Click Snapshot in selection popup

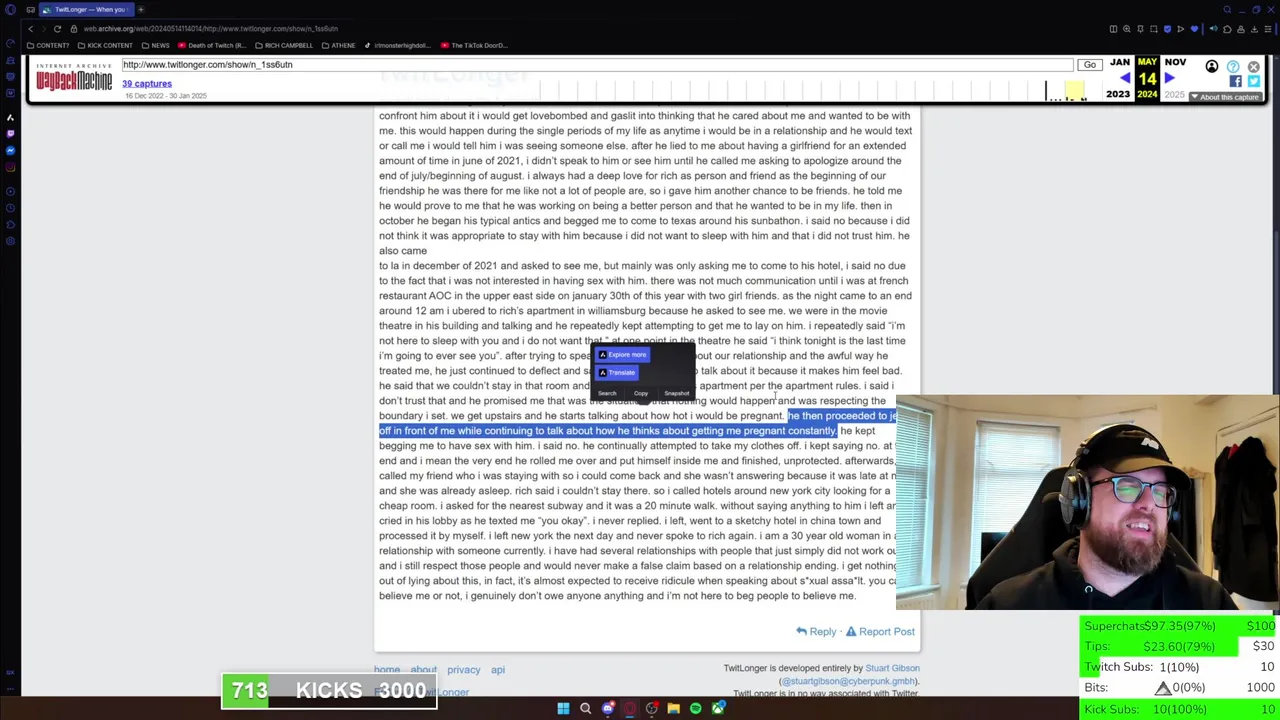tap(676, 393)
